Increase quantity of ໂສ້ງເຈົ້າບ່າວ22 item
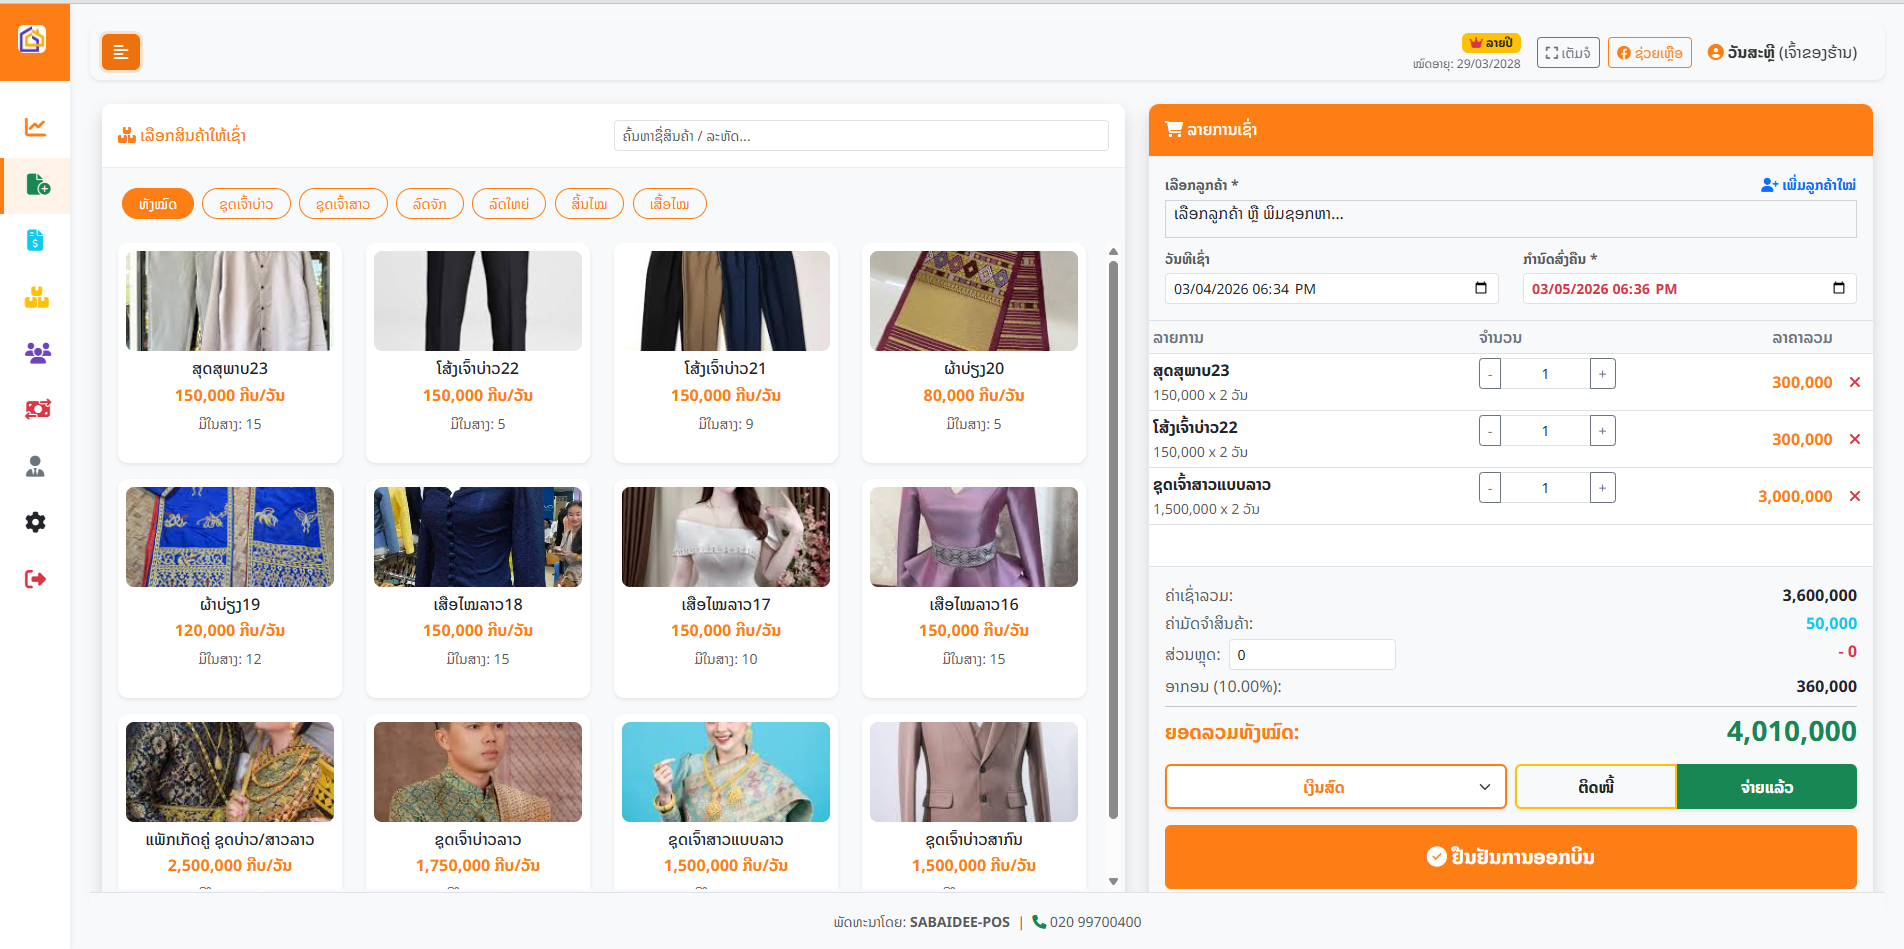The width and height of the screenshot is (1904, 949). click(1602, 431)
